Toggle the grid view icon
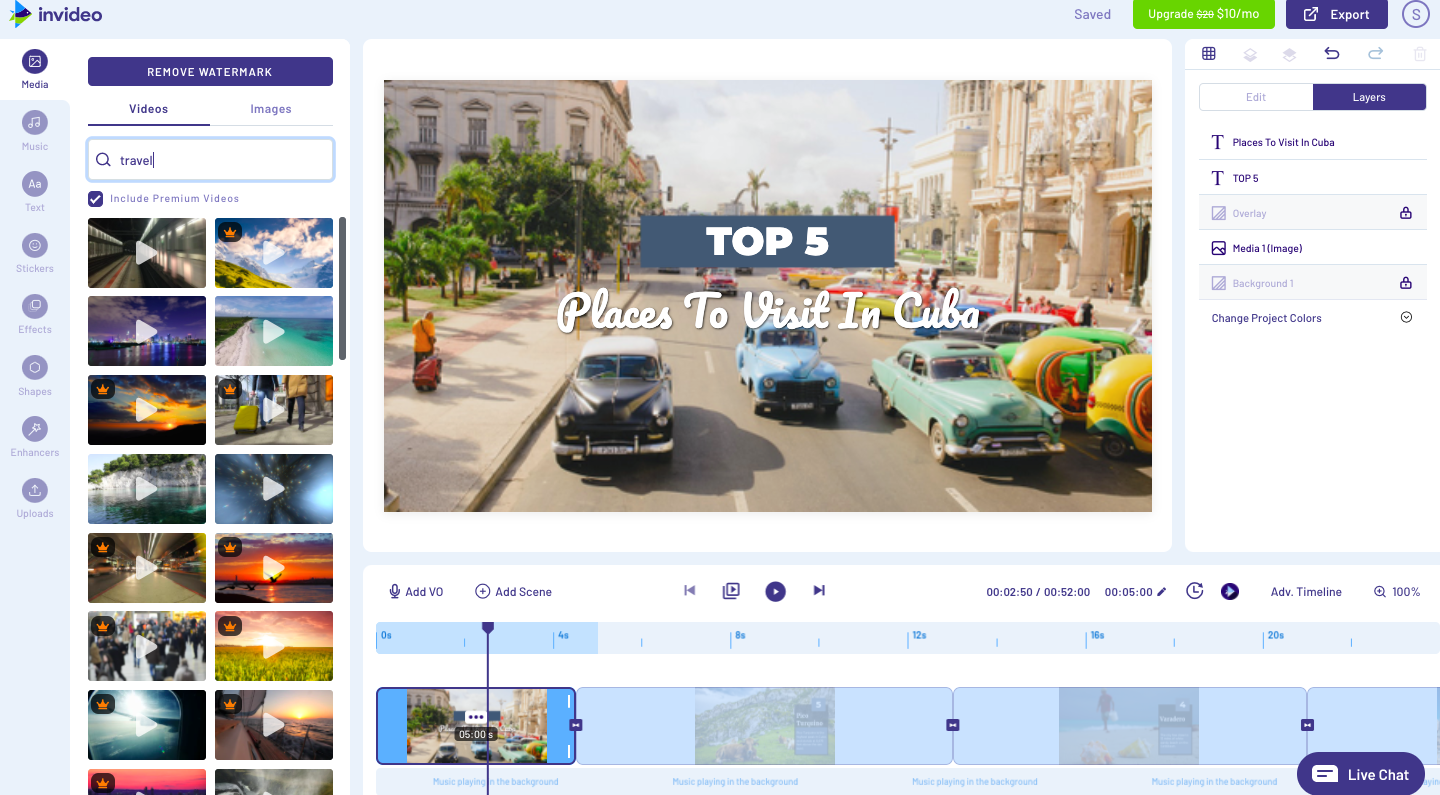 pyautogui.click(x=1208, y=54)
